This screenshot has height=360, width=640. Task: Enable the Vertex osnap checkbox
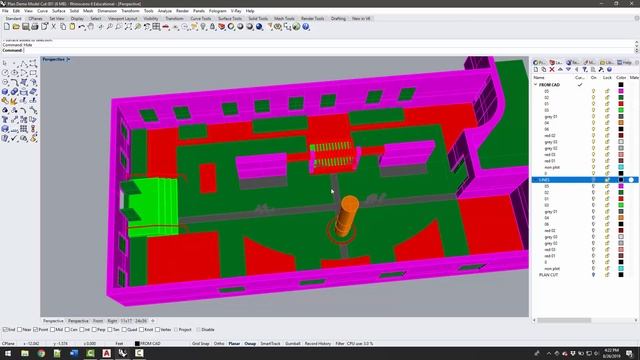(x=158, y=329)
